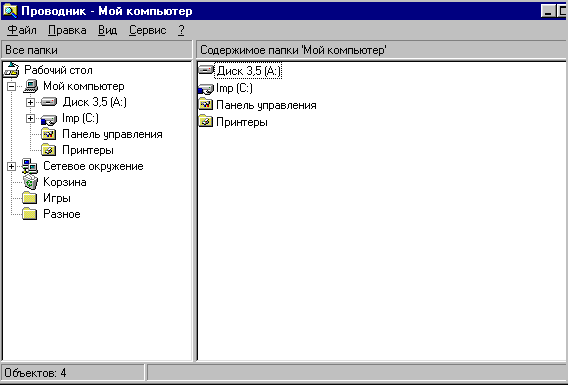Image resolution: width=568 pixels, height=386 pixels.
Task: Select Корзина label in tree
Action: click(x=65, y=182)
